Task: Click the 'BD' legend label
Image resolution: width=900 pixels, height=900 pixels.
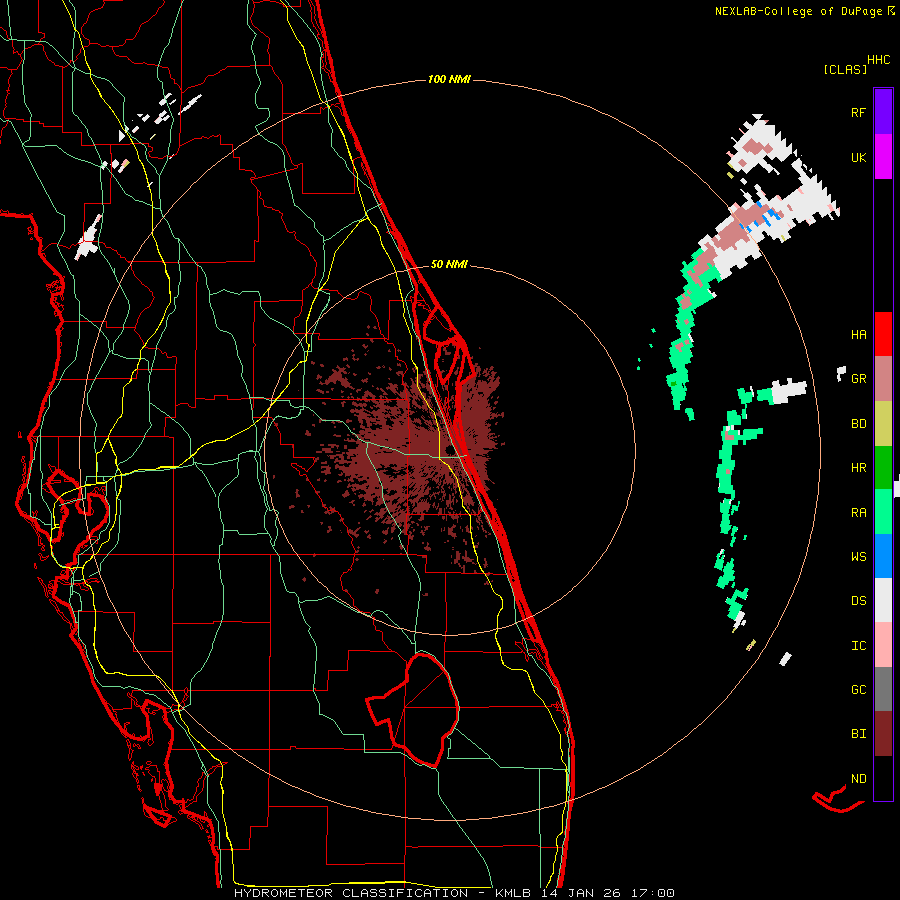Action: tap(858, 424)
